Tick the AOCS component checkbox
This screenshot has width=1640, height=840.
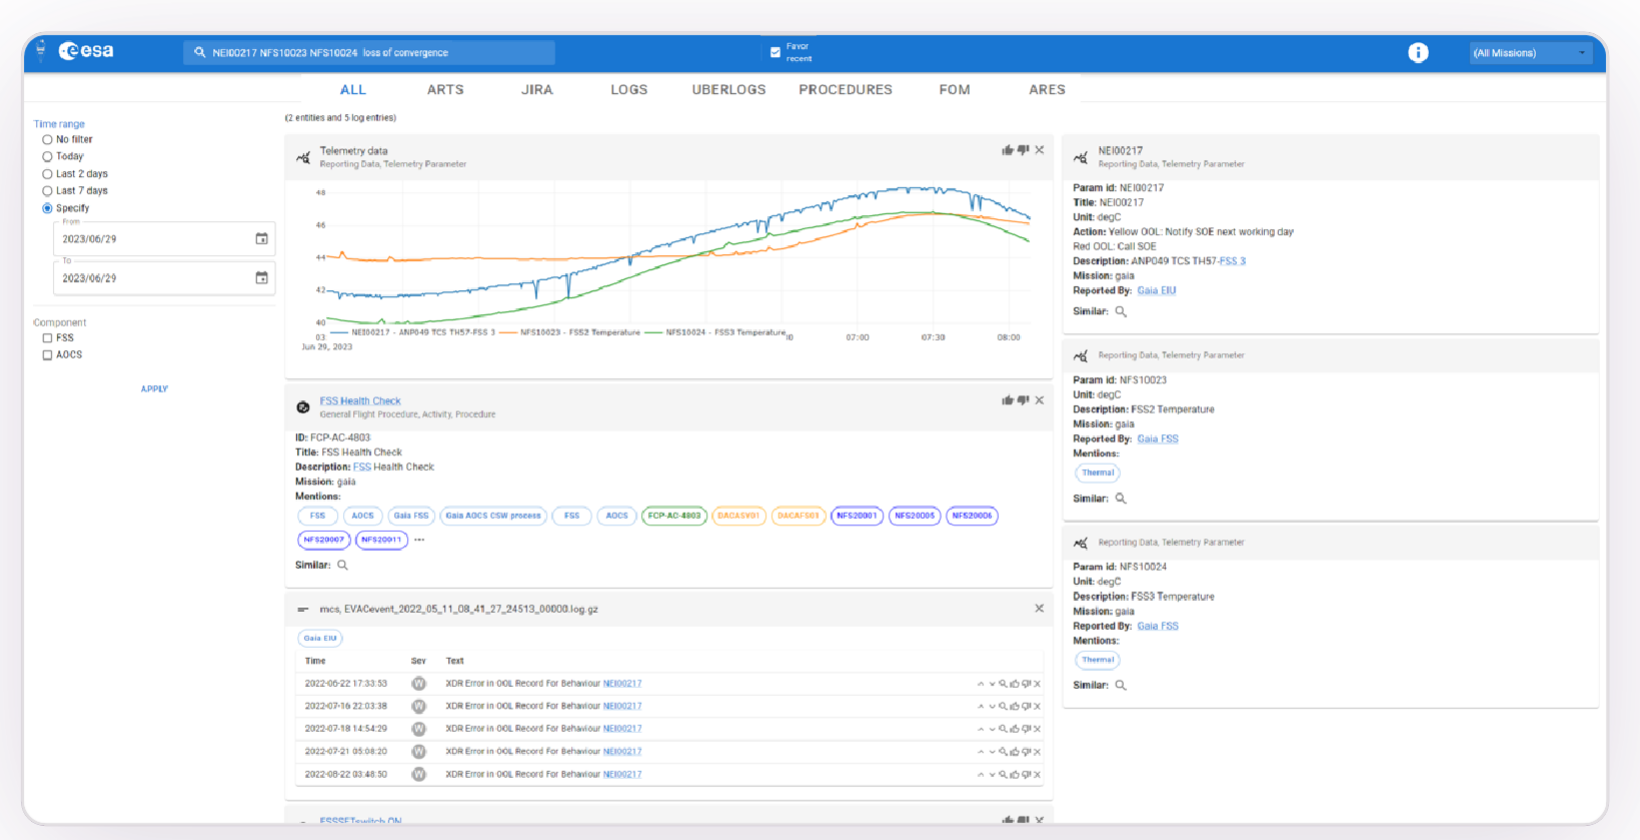[x=47, y=355]
